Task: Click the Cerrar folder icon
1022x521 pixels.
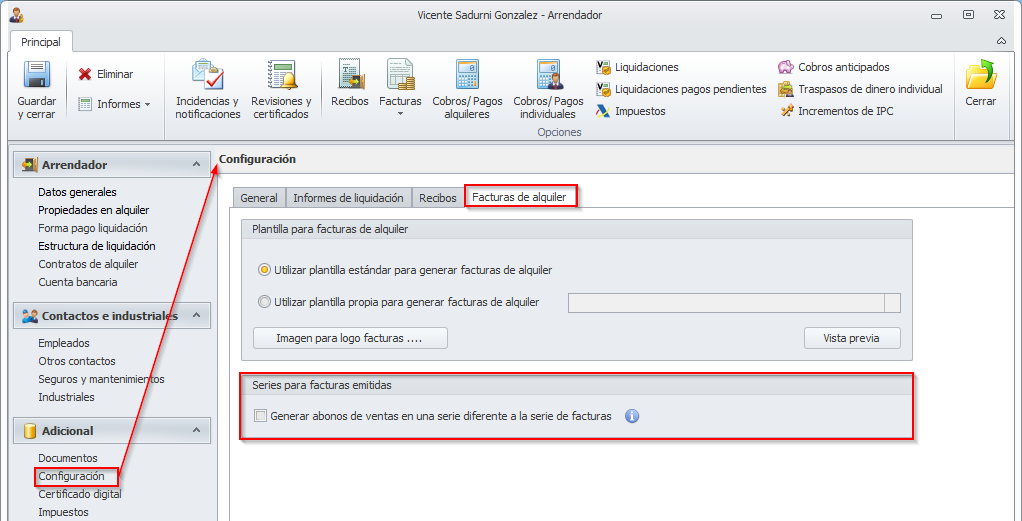Action: (980, 74)
